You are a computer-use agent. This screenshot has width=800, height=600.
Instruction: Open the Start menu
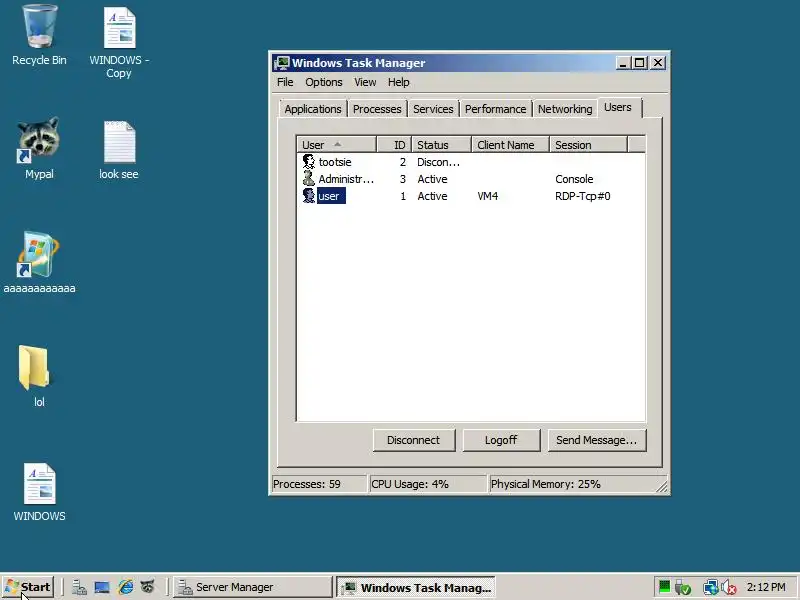pos(28,587)
